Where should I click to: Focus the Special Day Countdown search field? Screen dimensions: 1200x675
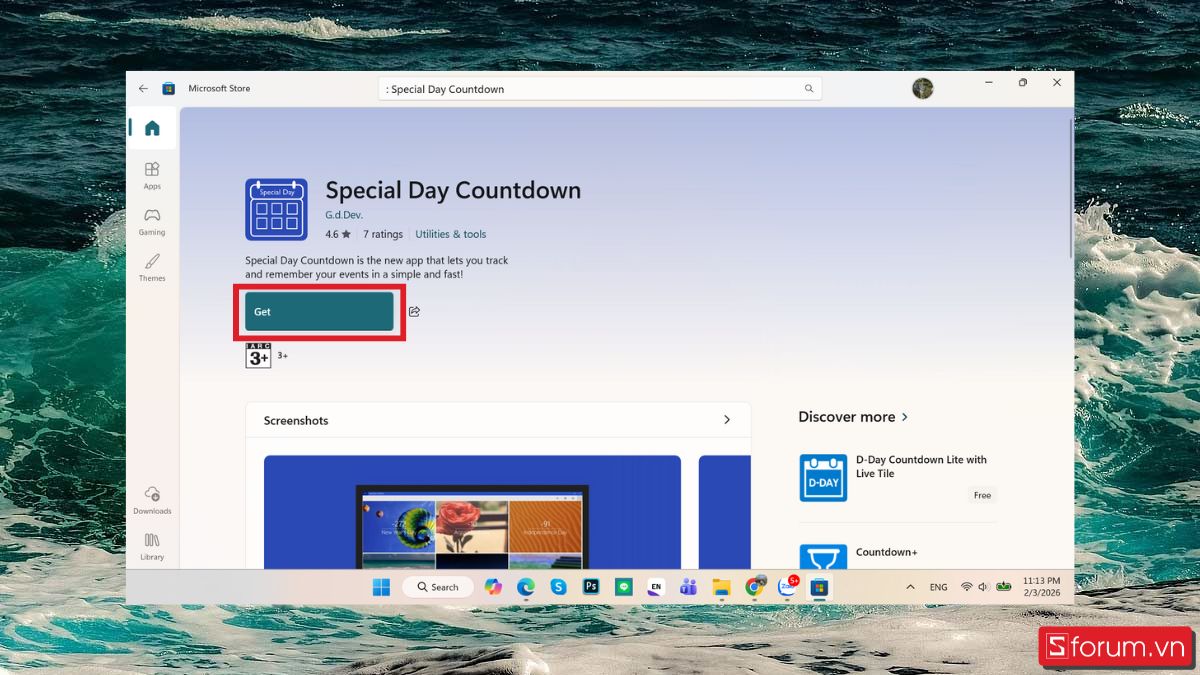600,89
